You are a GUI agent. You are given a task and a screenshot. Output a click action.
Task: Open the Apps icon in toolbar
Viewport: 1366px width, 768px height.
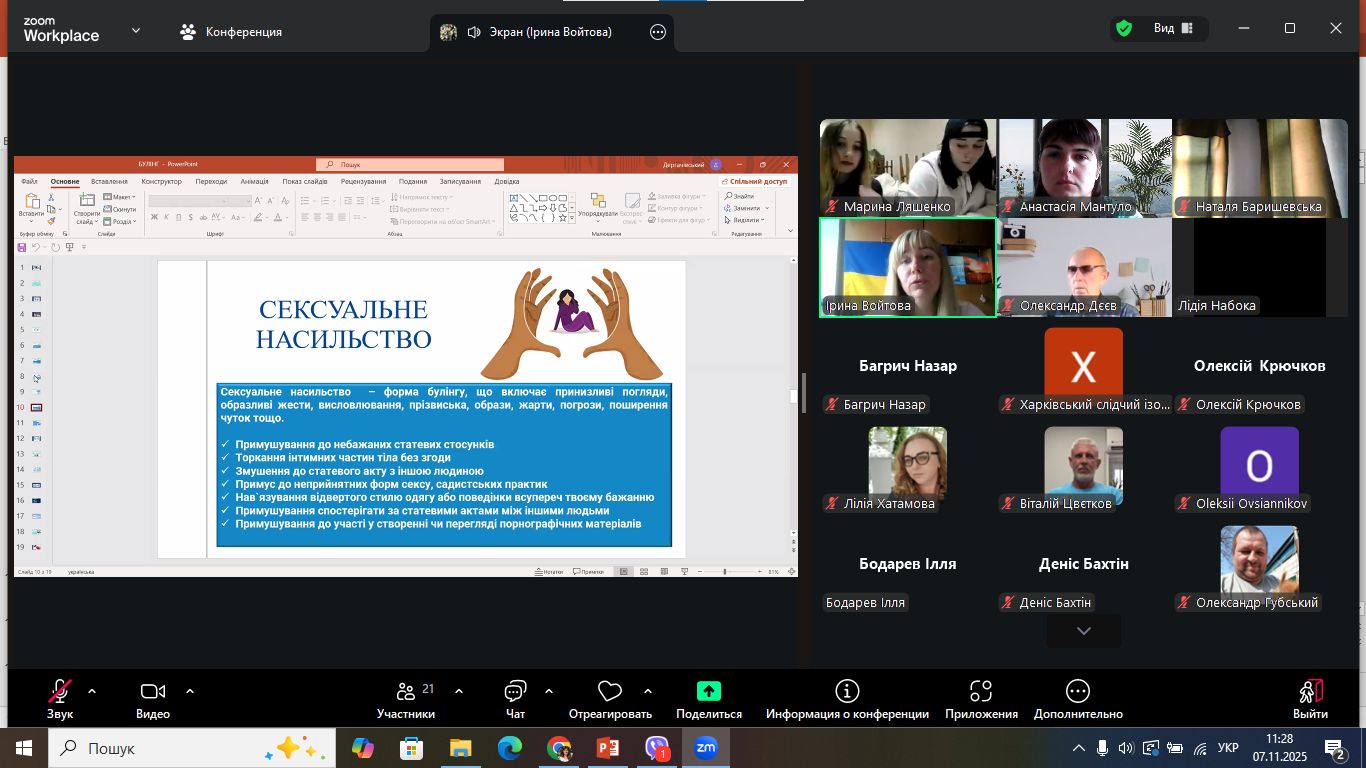[x=981, y=691]
